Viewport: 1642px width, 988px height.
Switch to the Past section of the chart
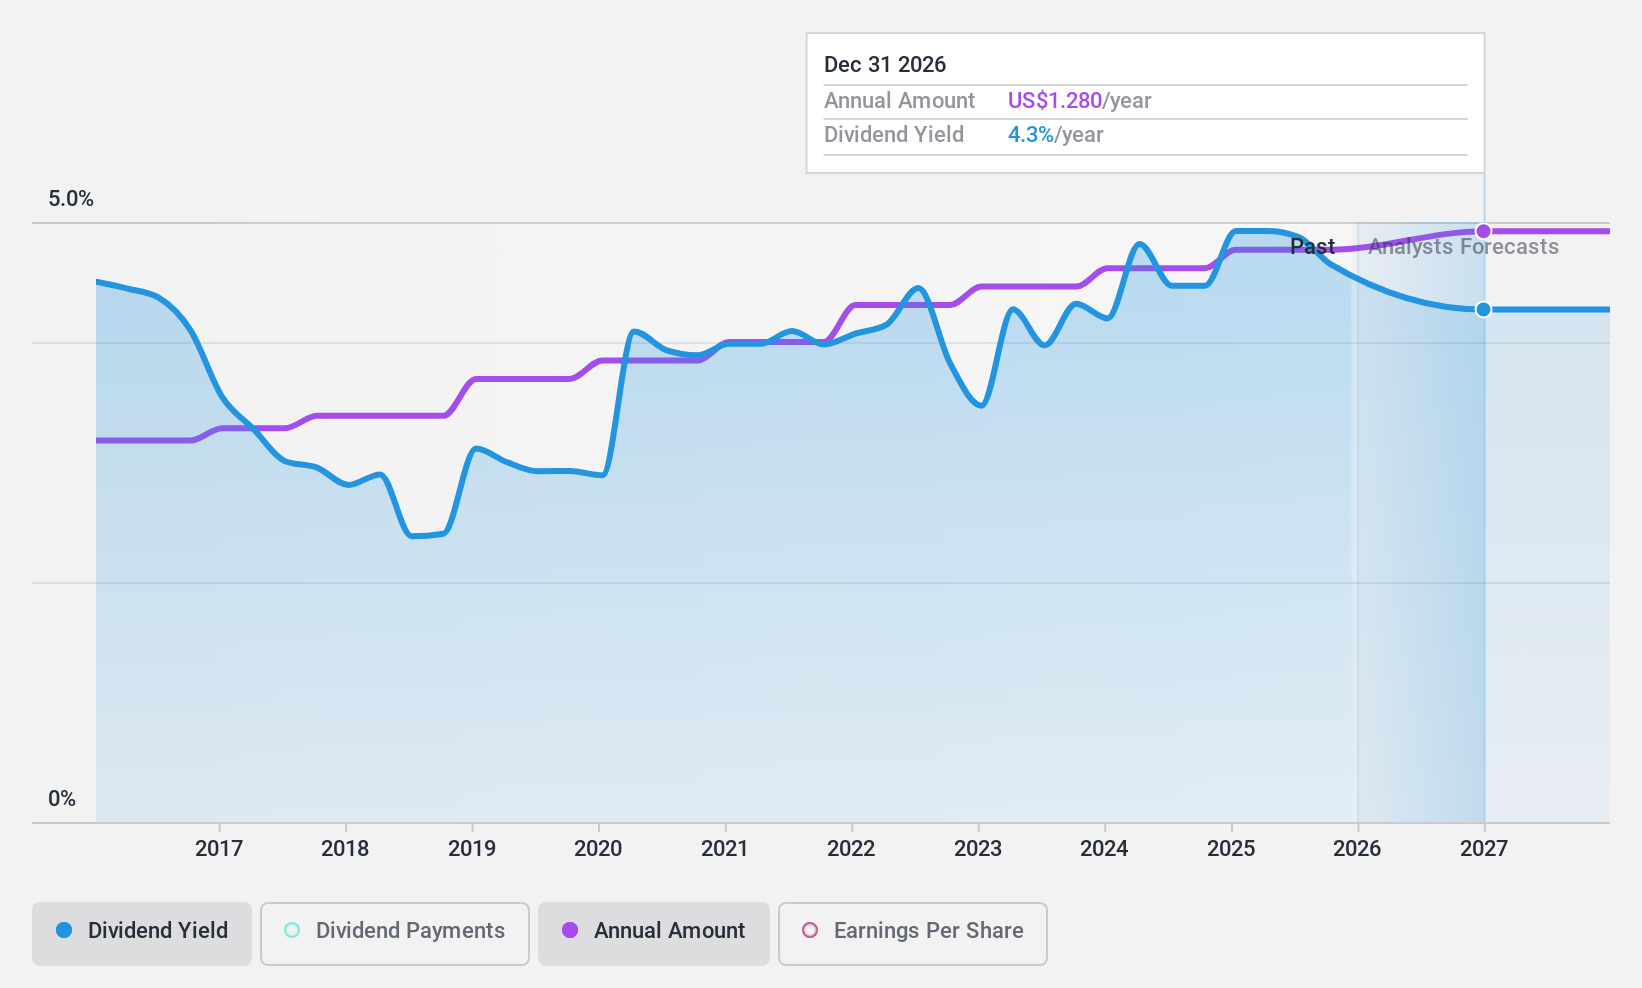(x=1312, y=246)
